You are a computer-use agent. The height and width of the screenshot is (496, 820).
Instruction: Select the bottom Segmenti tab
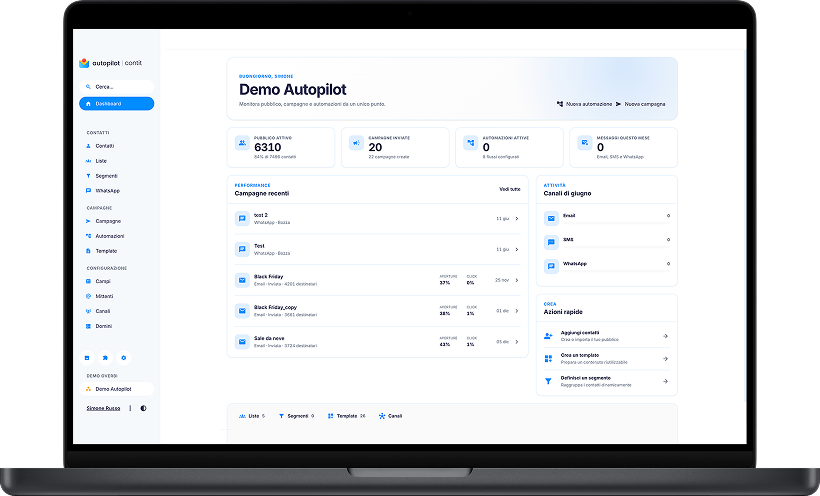point(296,416)
